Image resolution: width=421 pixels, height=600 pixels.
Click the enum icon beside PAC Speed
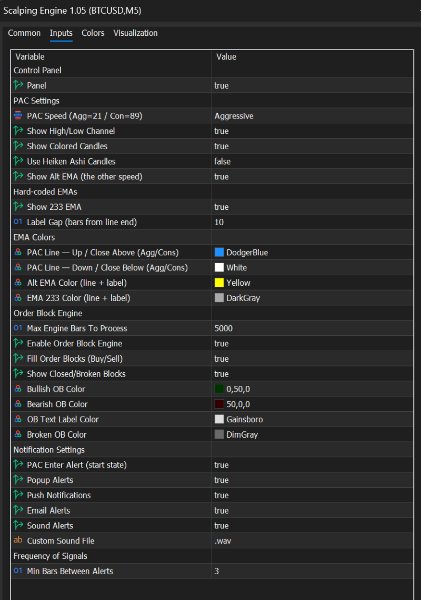click(18, 116)
